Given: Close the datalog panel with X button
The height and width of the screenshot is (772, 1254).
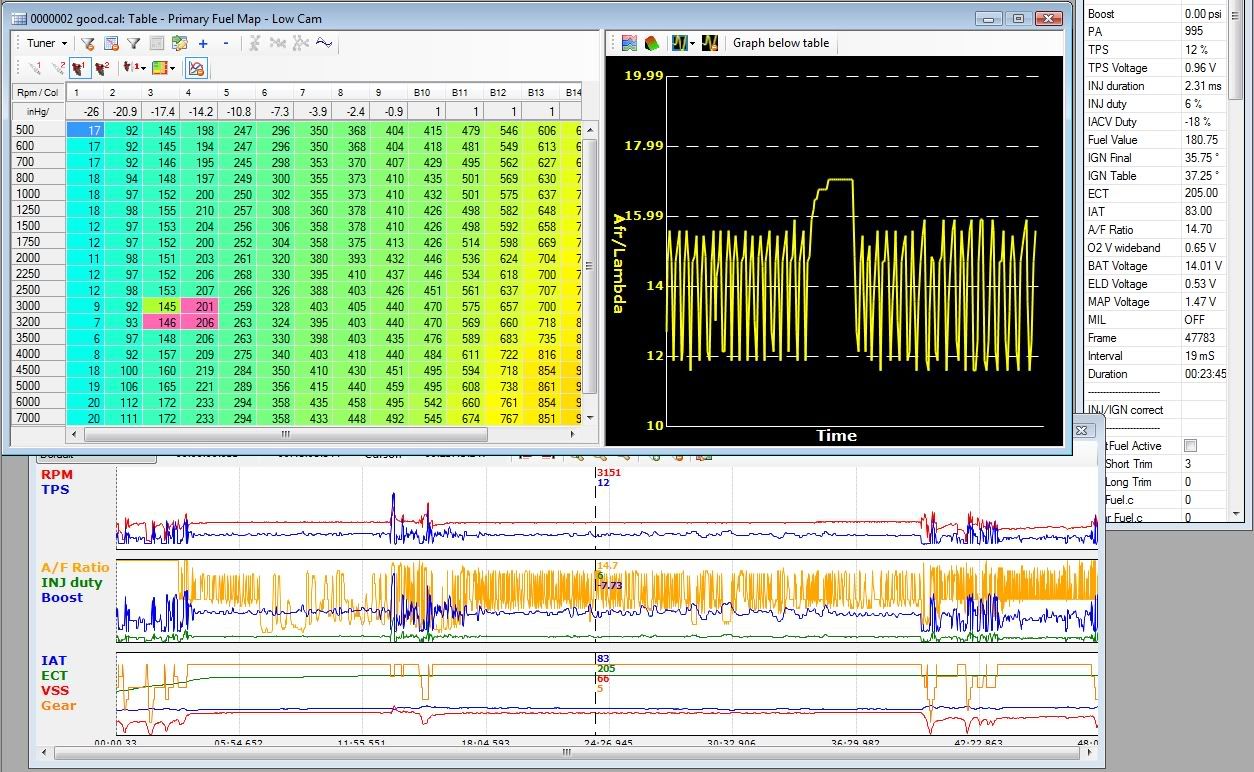Looking at the screenshot, I should 1081,430.
